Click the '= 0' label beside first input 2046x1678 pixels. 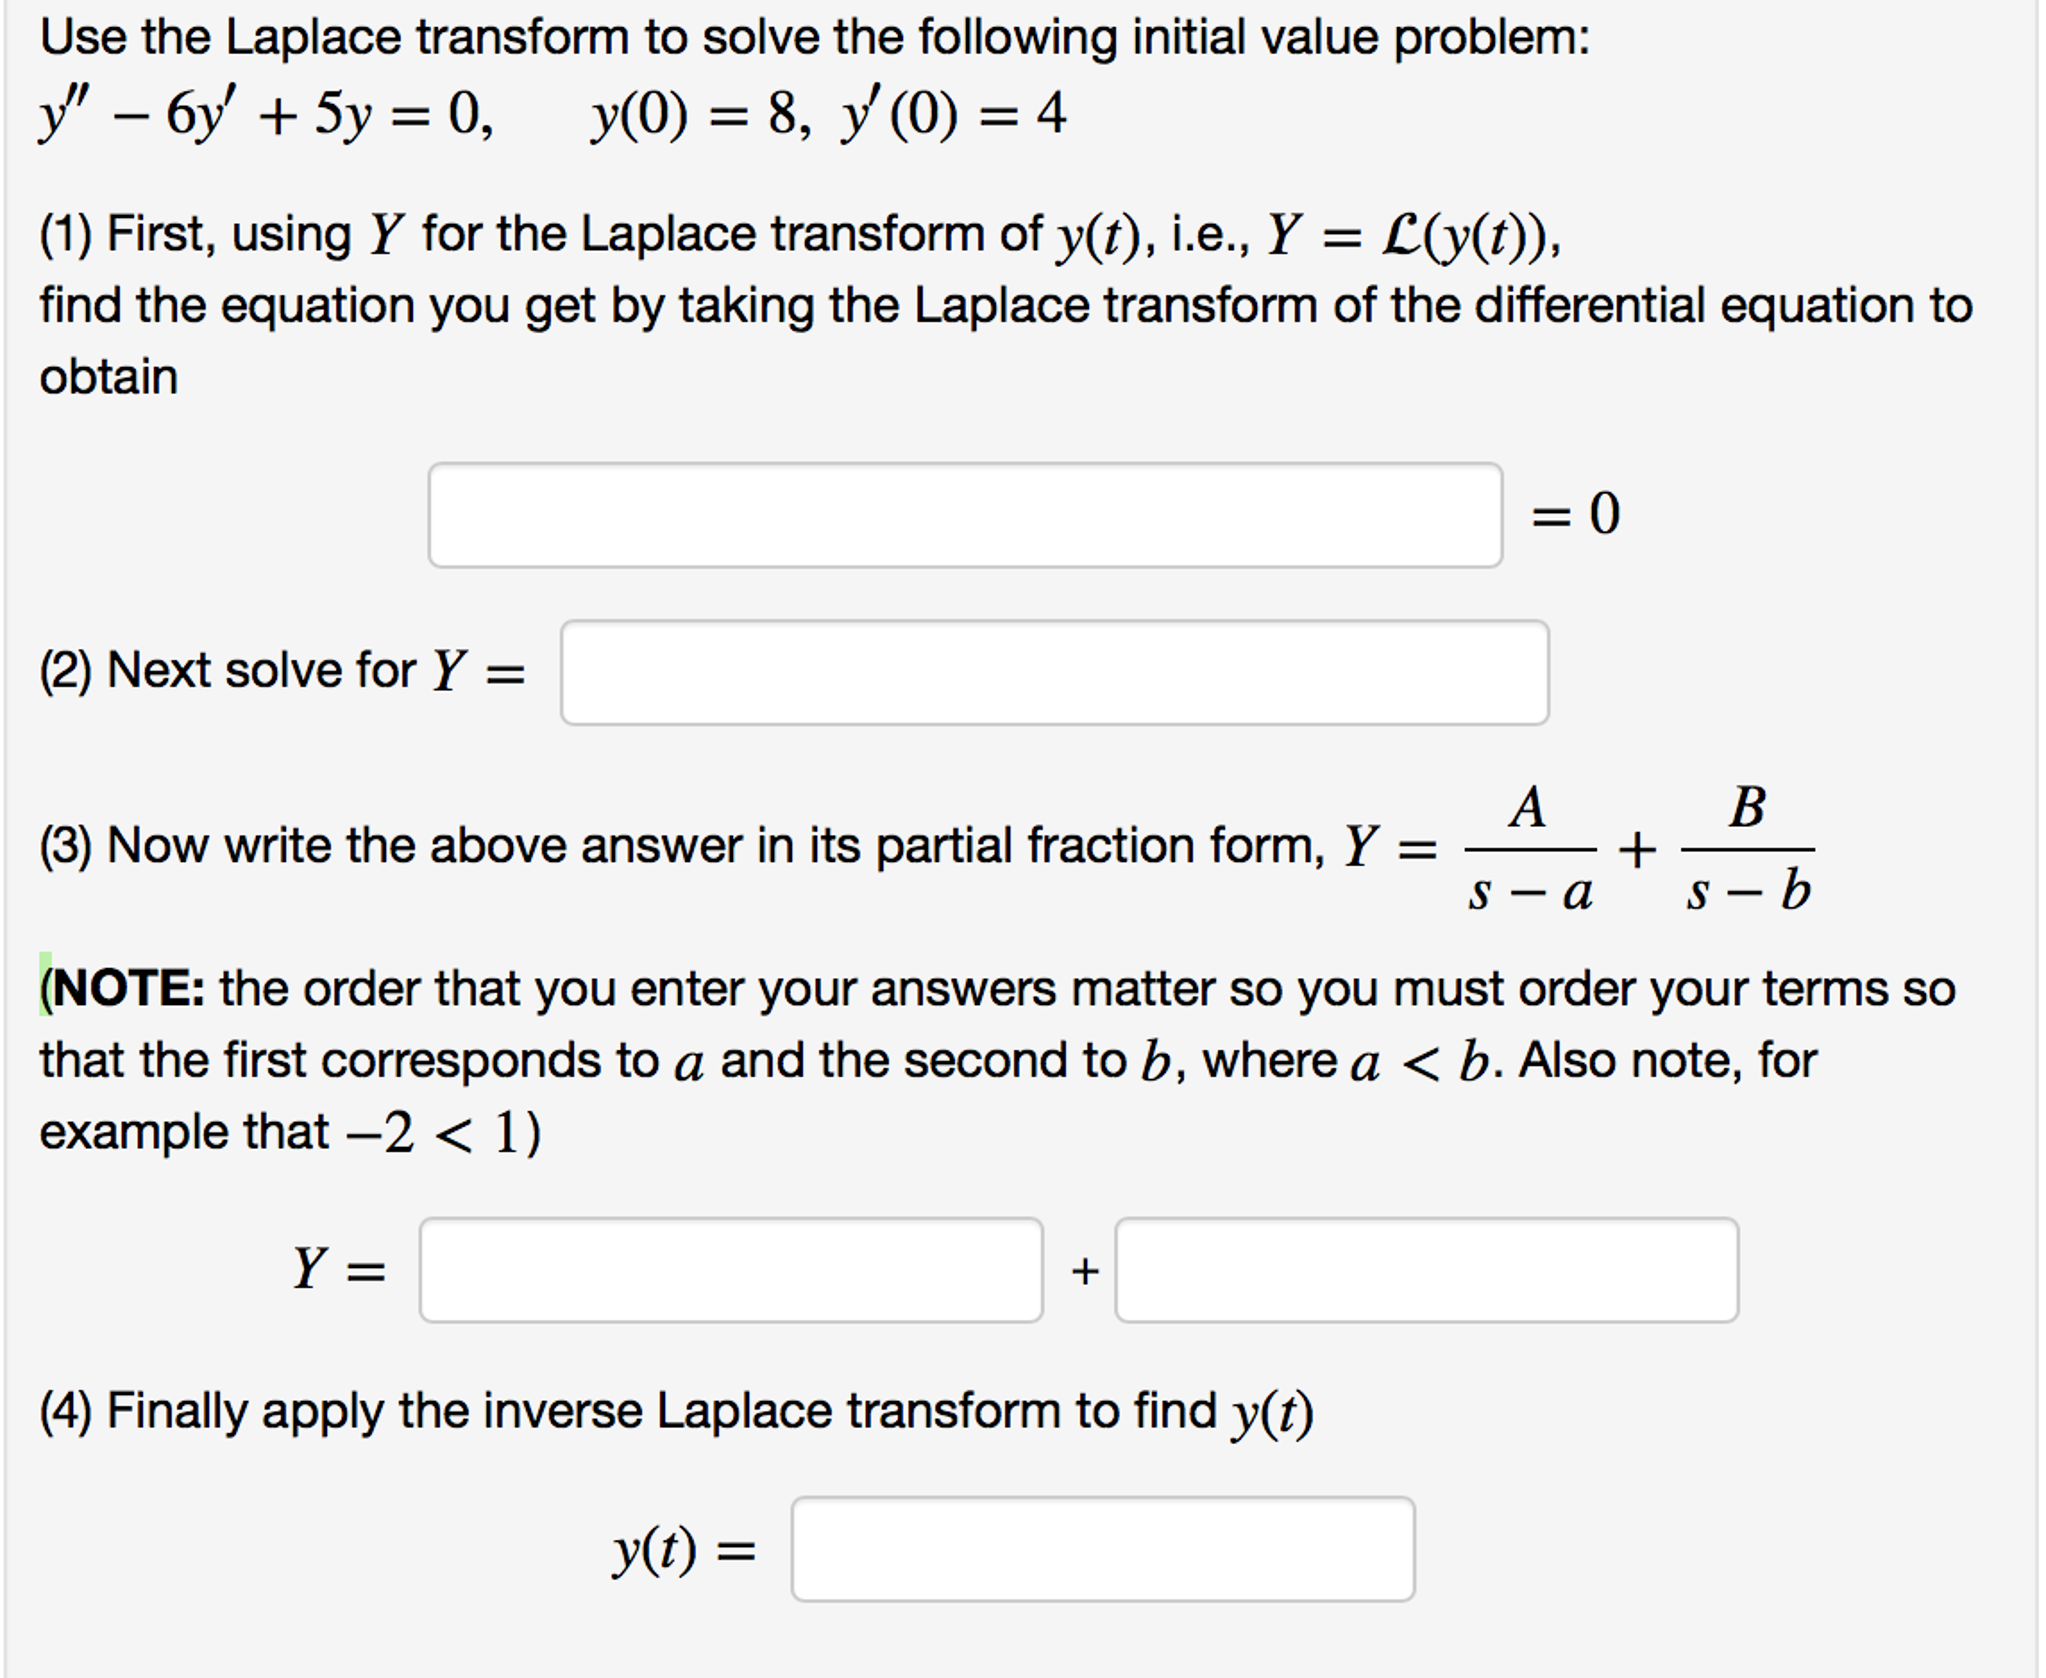click(1575, 514)
